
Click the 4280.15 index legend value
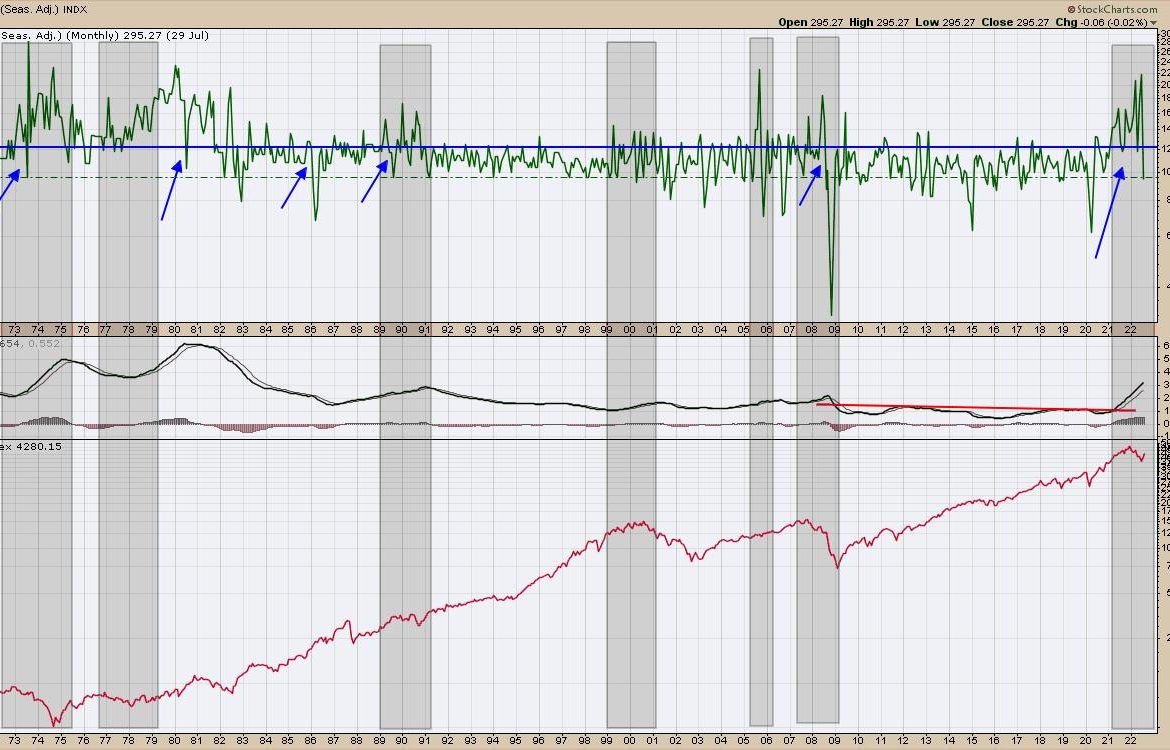coord(34,446)
